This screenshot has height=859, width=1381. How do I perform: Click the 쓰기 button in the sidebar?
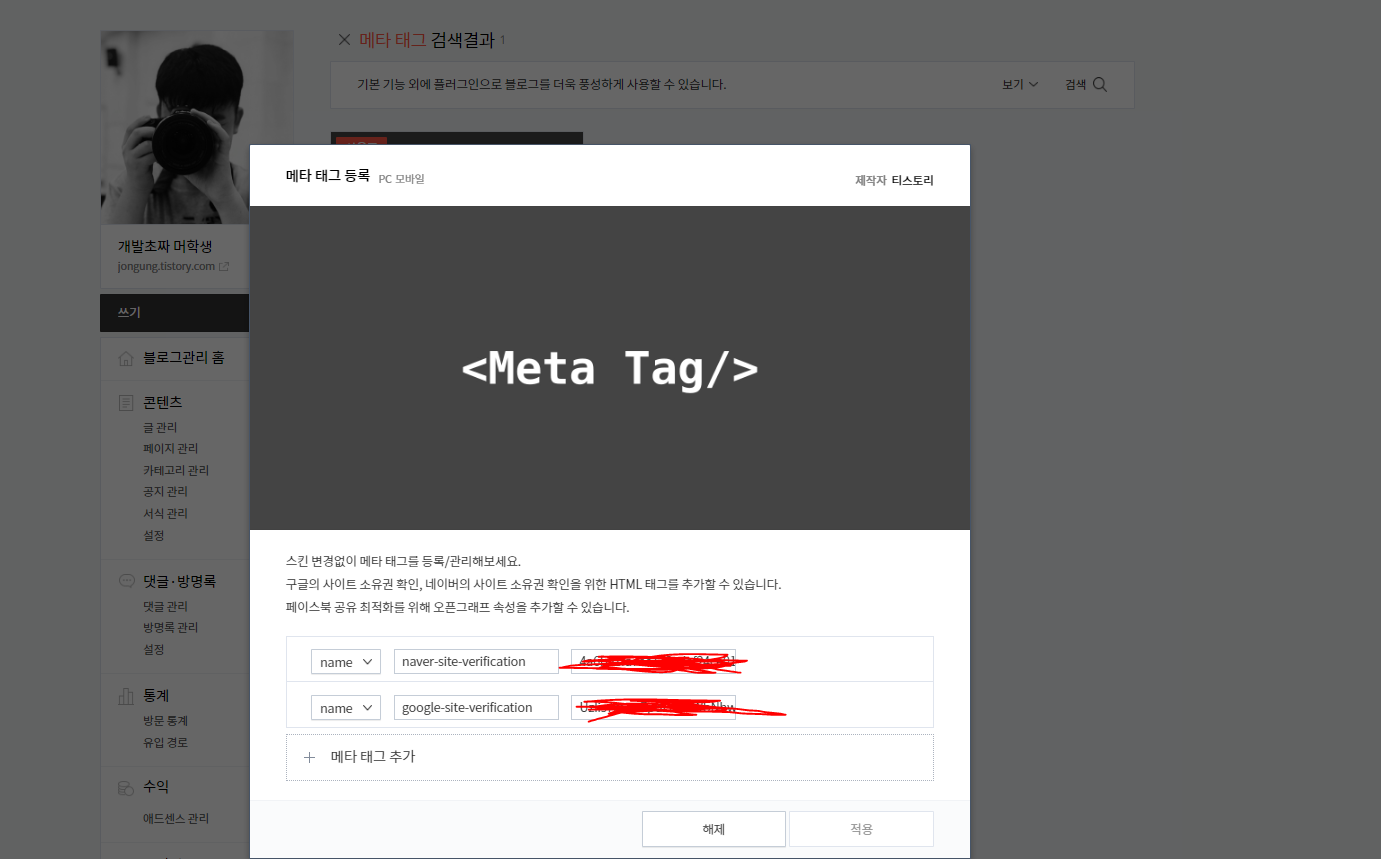click(x=174, y=313)
